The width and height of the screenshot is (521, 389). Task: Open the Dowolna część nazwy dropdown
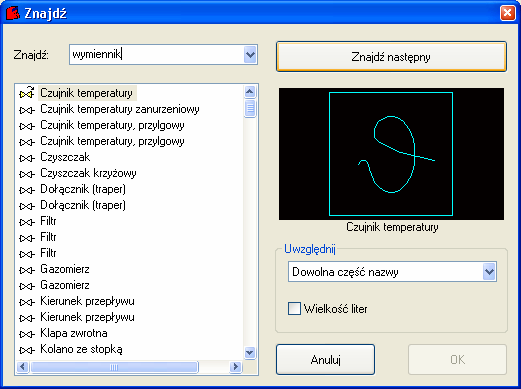(489, 272)
